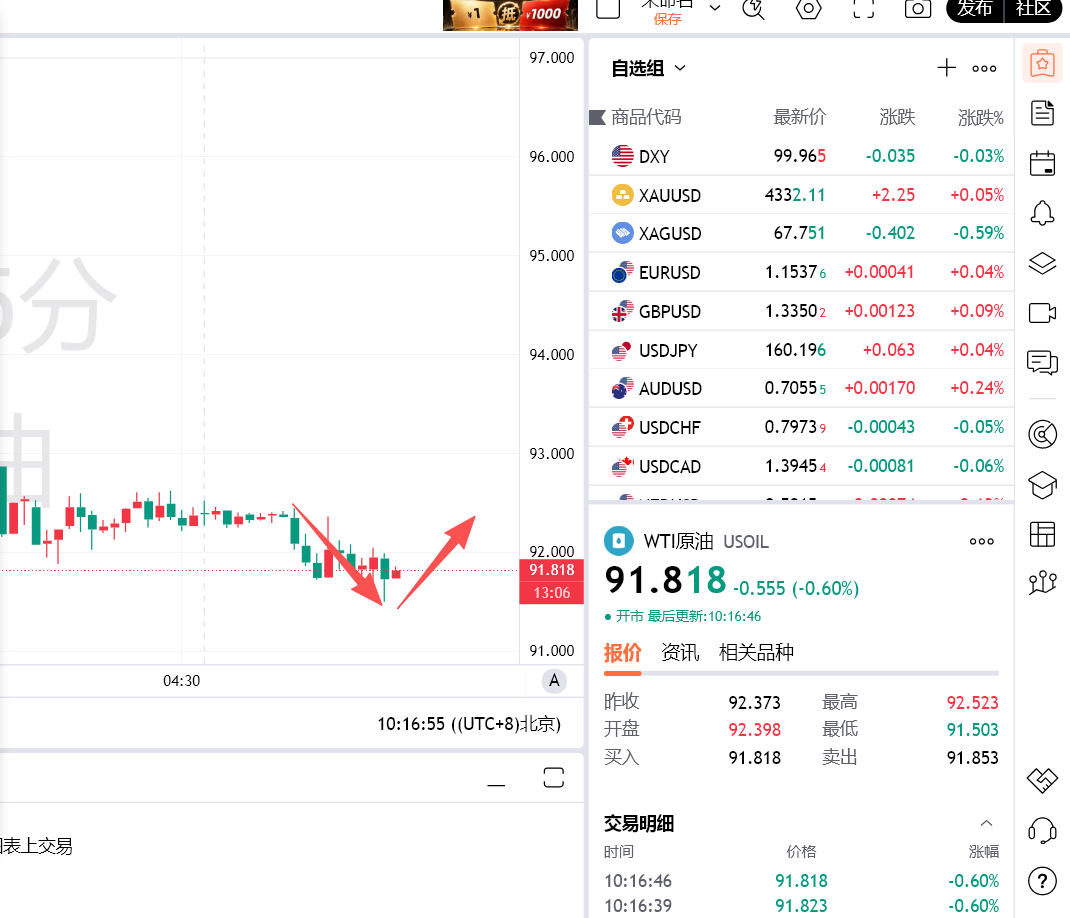Take a chart snapshot with camera icon
The height and width of the screenshot is (918, 1070).
pyautogui.click(x=918, y=9)
